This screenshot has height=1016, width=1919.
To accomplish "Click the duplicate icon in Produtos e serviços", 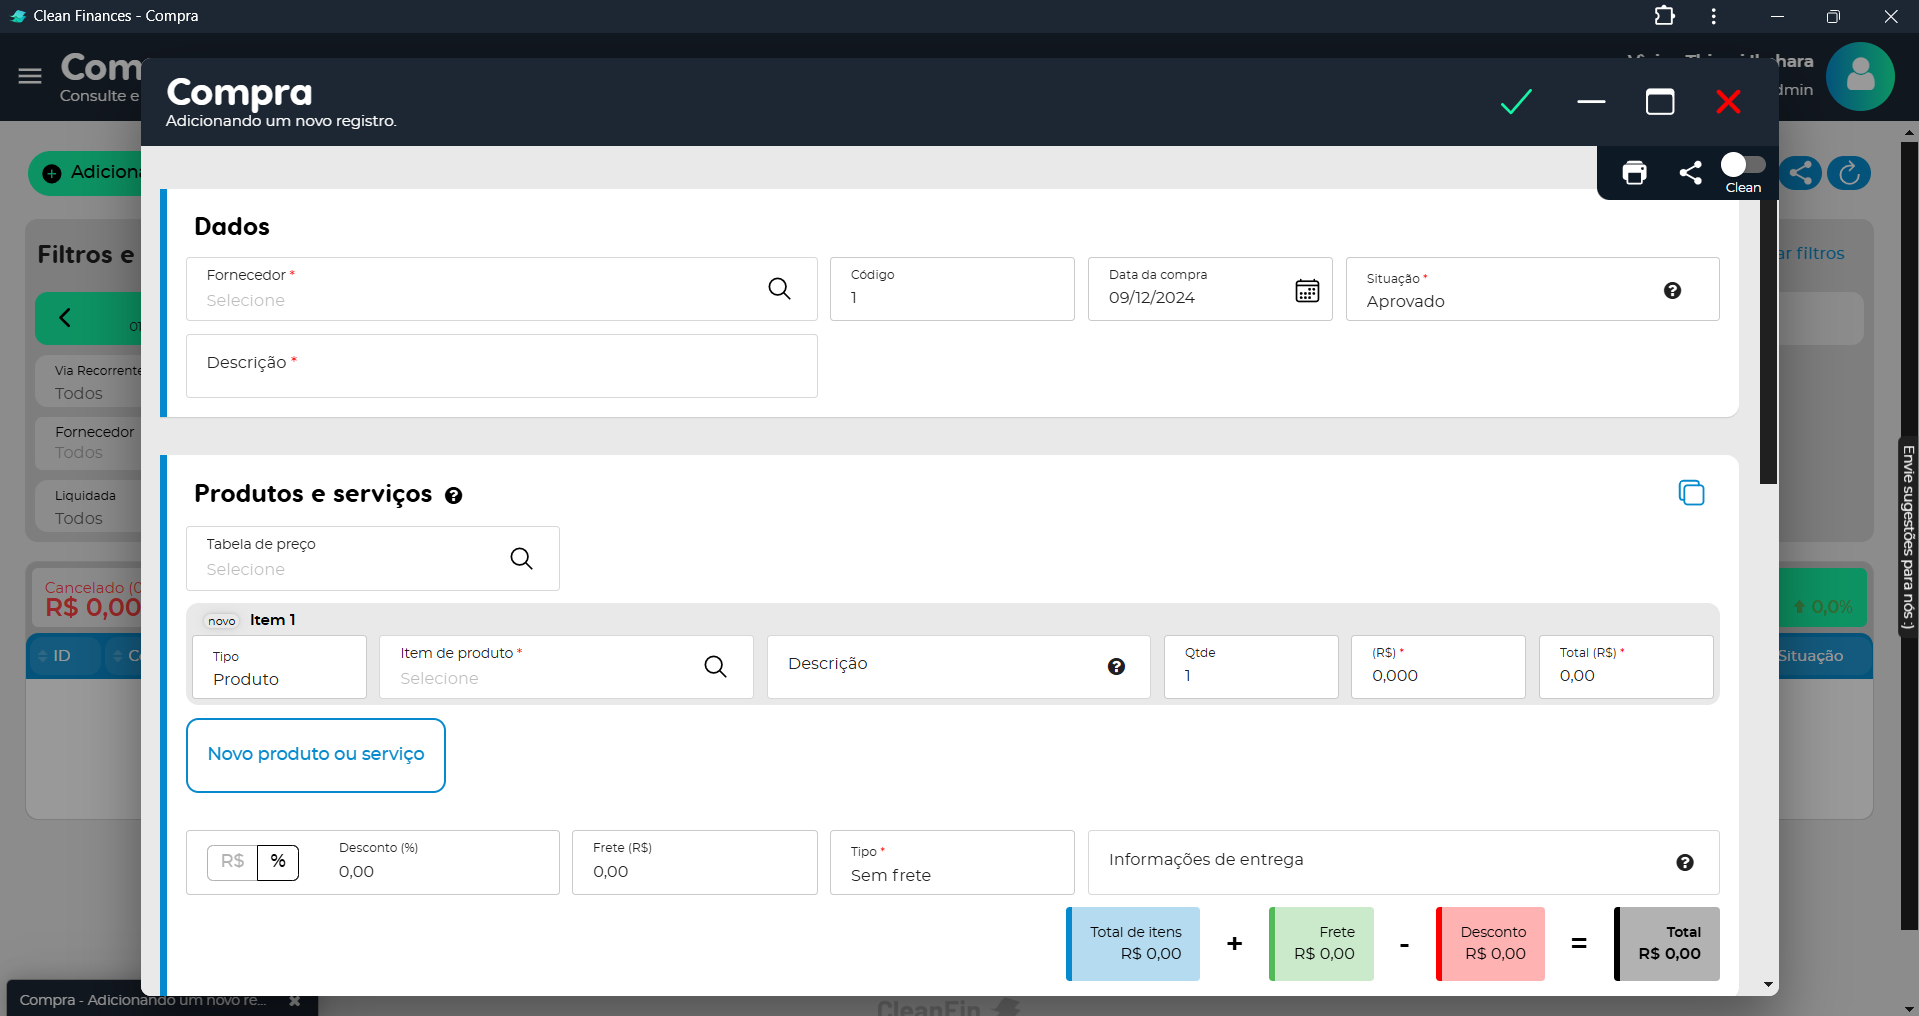I will point(1691,493).
